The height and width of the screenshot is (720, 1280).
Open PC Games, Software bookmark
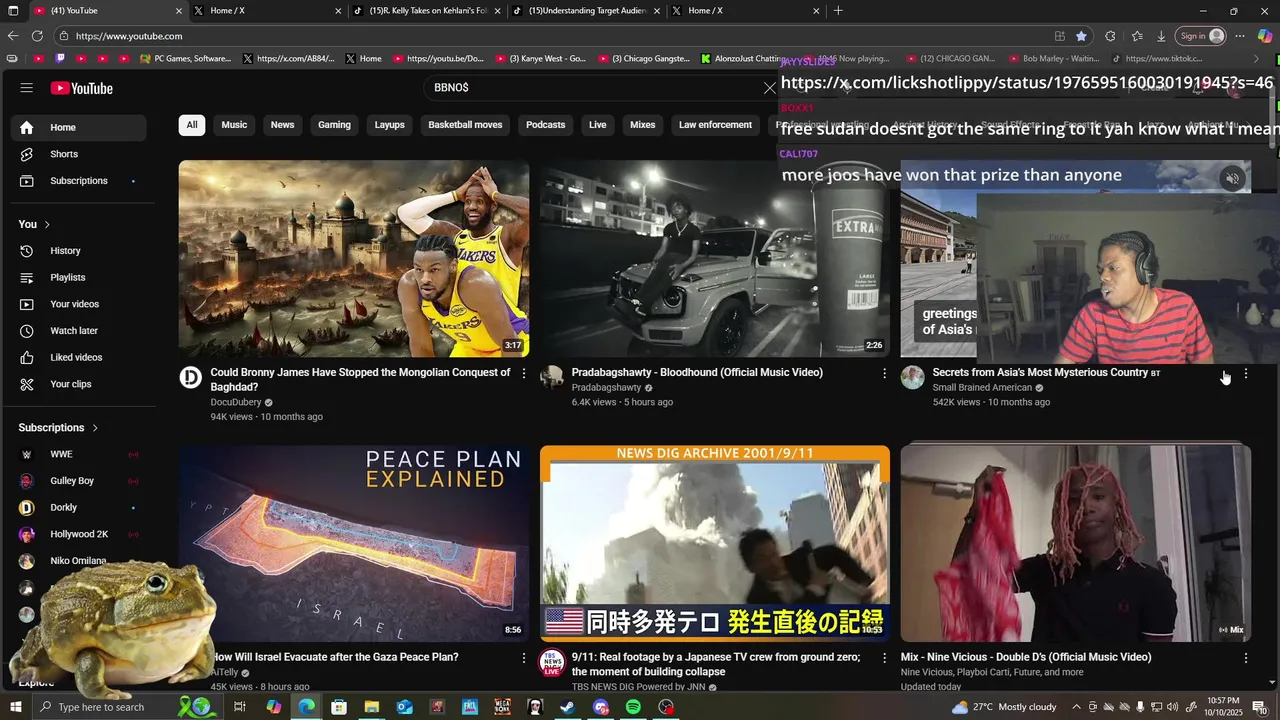(185, 59)
